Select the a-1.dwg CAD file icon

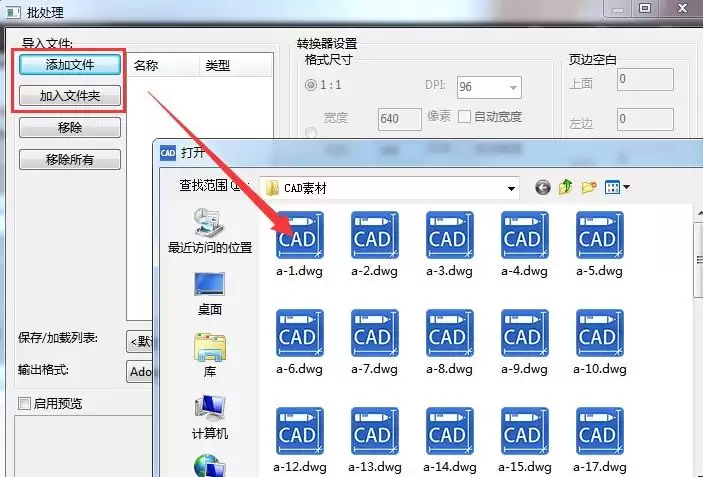[299, 235]
